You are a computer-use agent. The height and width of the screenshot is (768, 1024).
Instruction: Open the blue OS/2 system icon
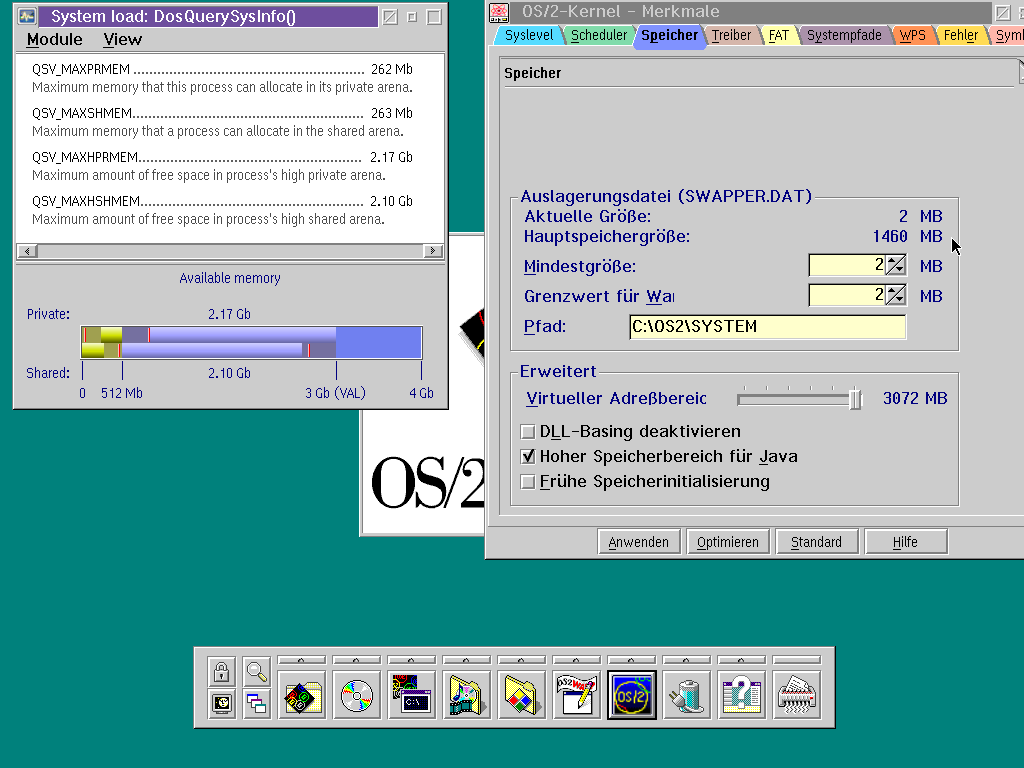(632, 696)
